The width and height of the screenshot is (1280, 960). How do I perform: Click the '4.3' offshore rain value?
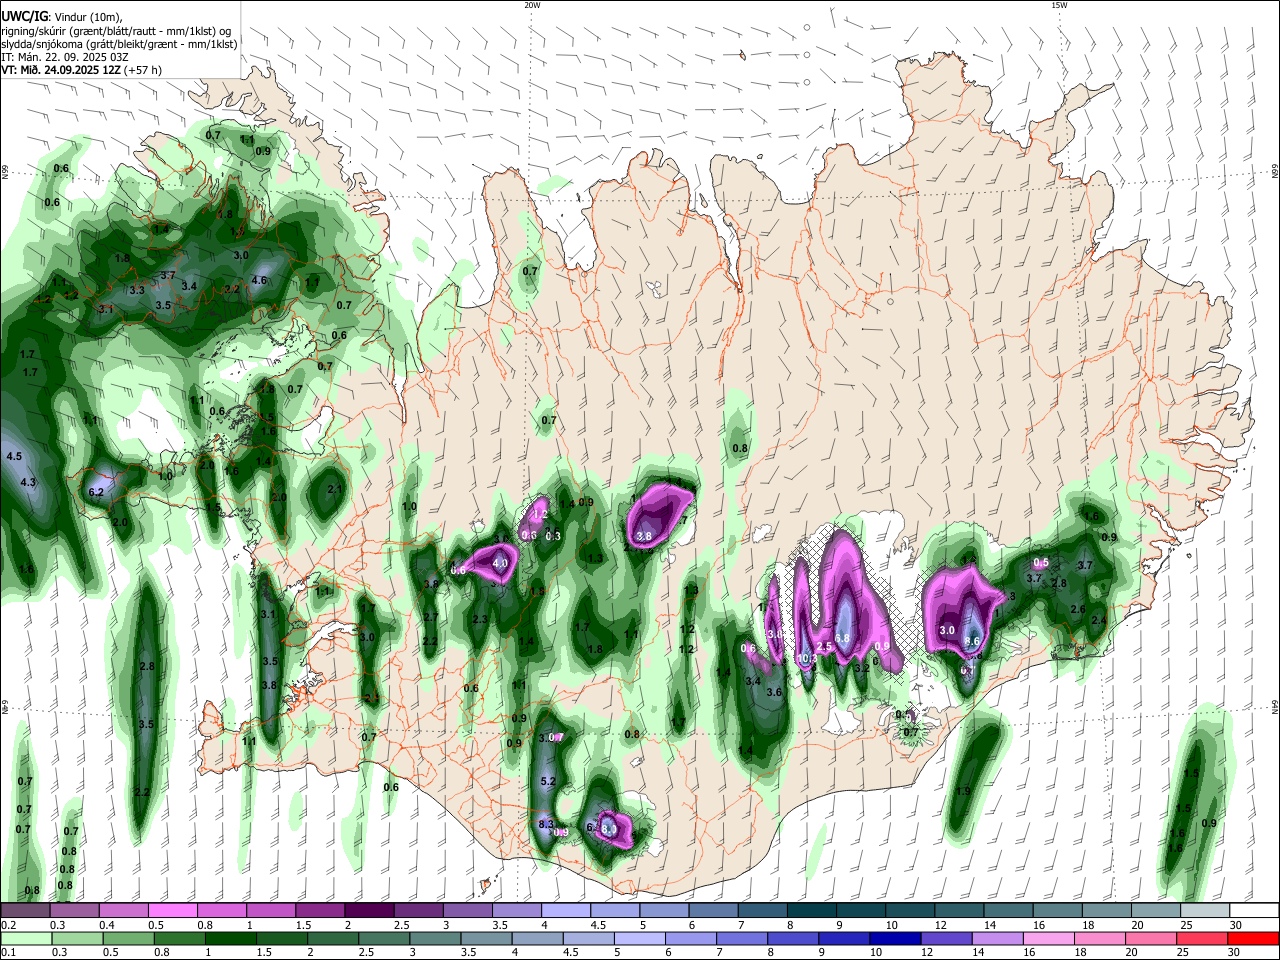coord(28,482)
